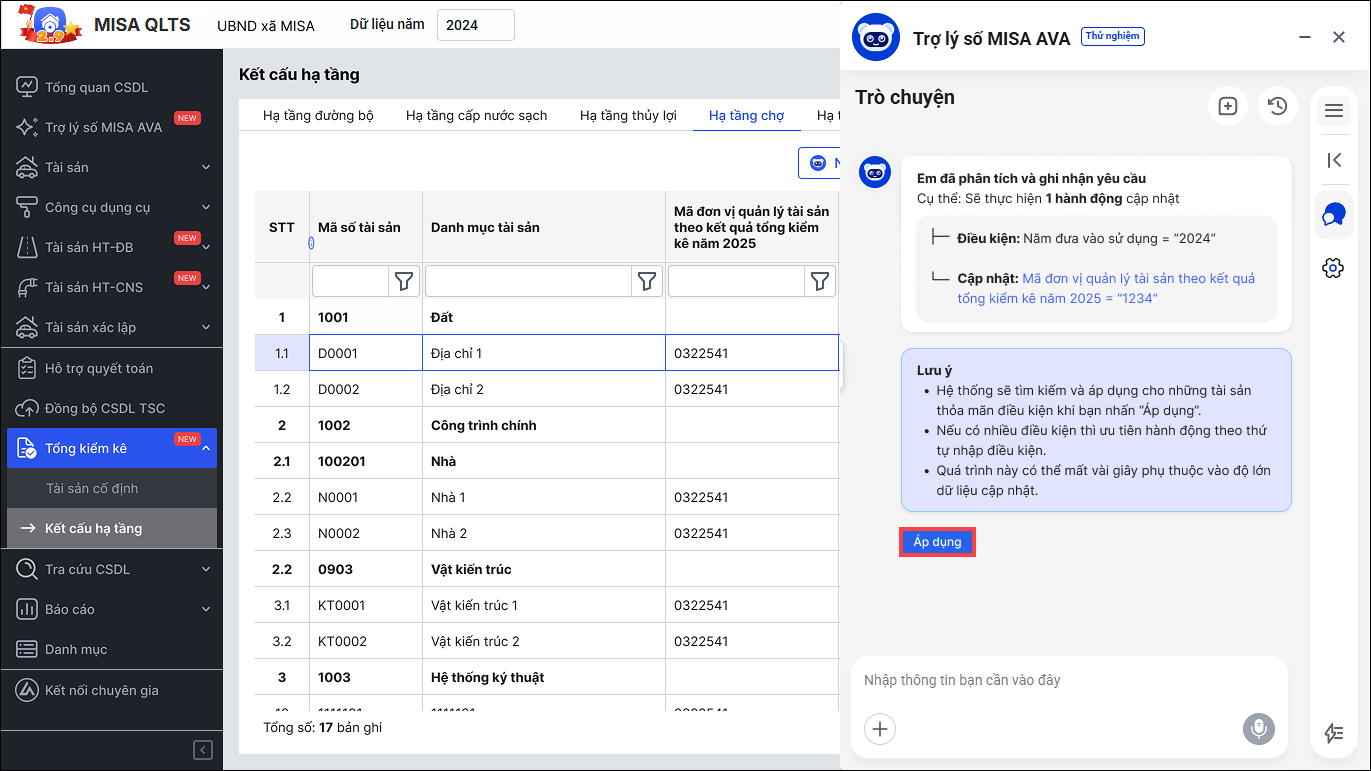Switch to Hạ tầng thủy lợi tab

628,115
